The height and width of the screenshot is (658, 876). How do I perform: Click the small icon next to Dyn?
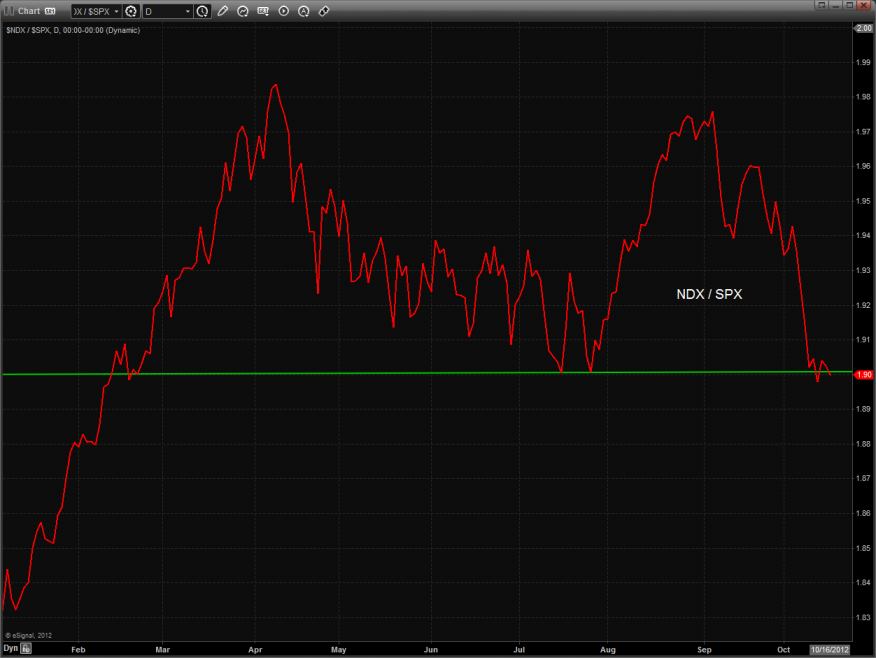click(x=27, y=649)
